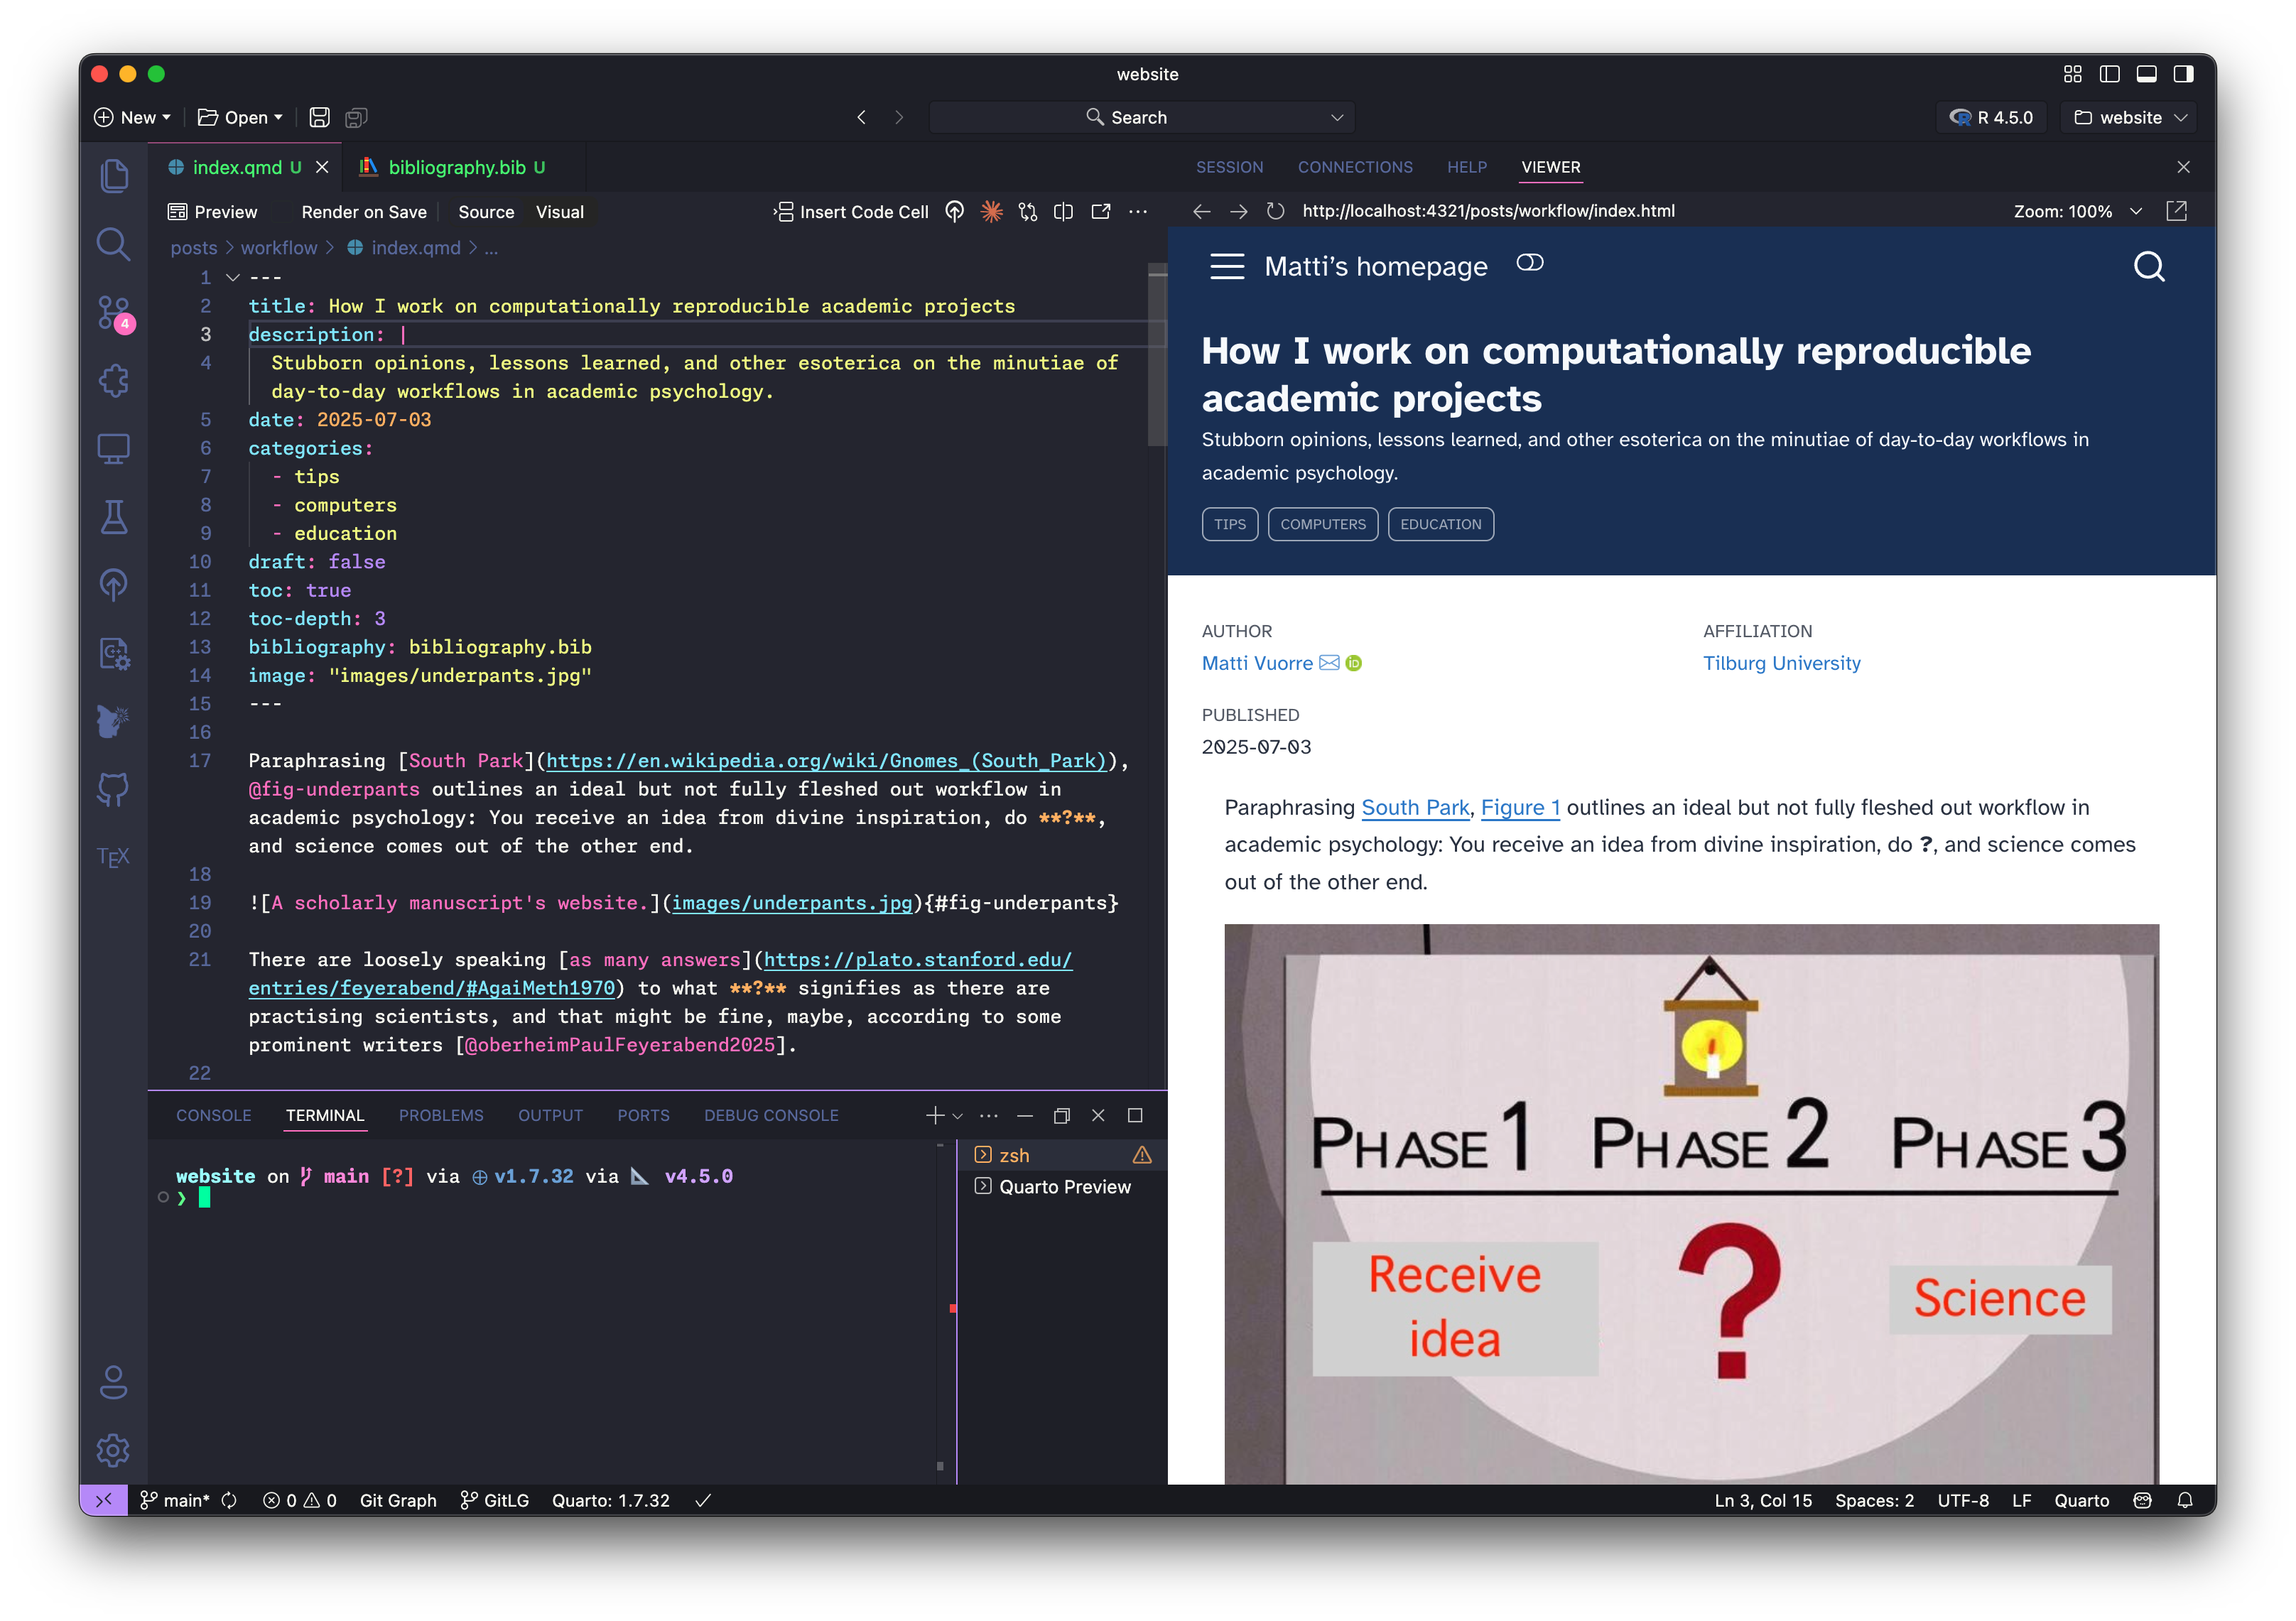Open the hamburger menu on Matti's homepage

point(1227,266)
